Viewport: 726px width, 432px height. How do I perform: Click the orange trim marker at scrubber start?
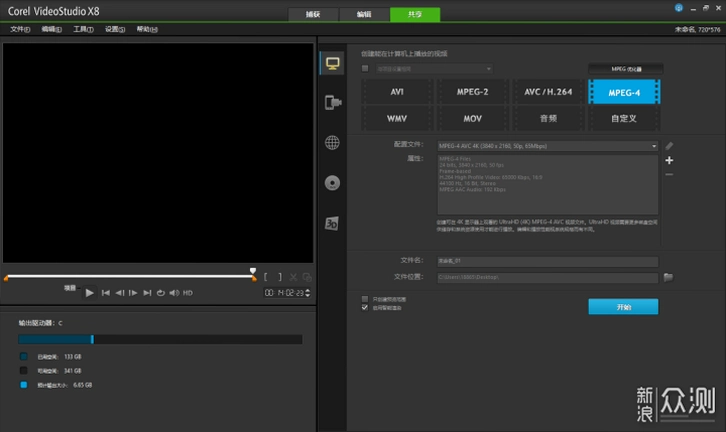[6, 278]
